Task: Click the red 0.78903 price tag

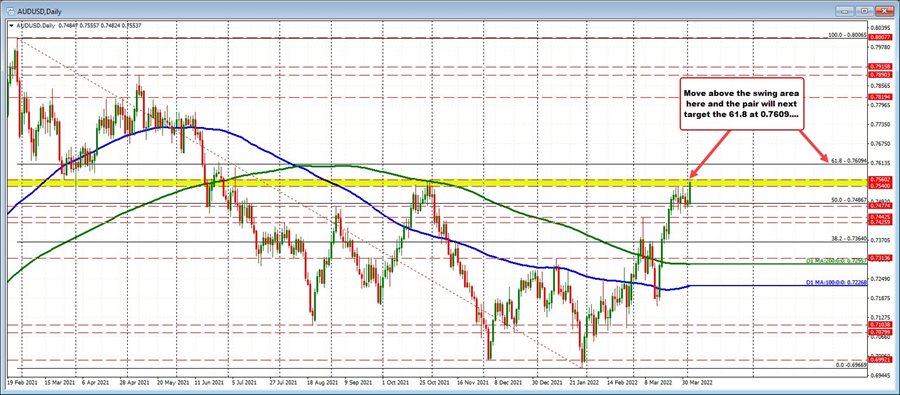Action: (879, 75)
